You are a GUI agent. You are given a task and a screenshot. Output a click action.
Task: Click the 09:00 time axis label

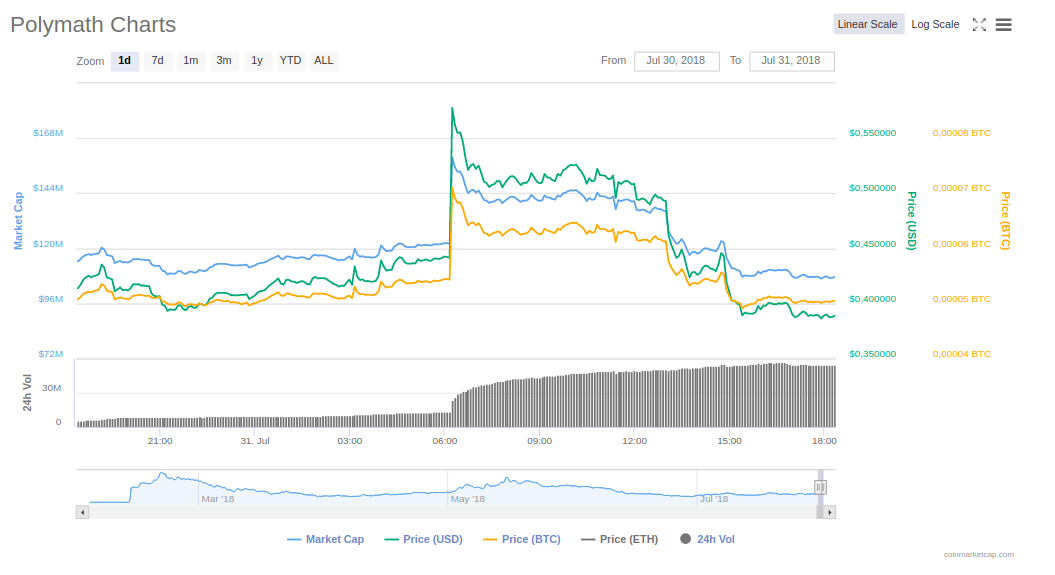tap(540, 441)
